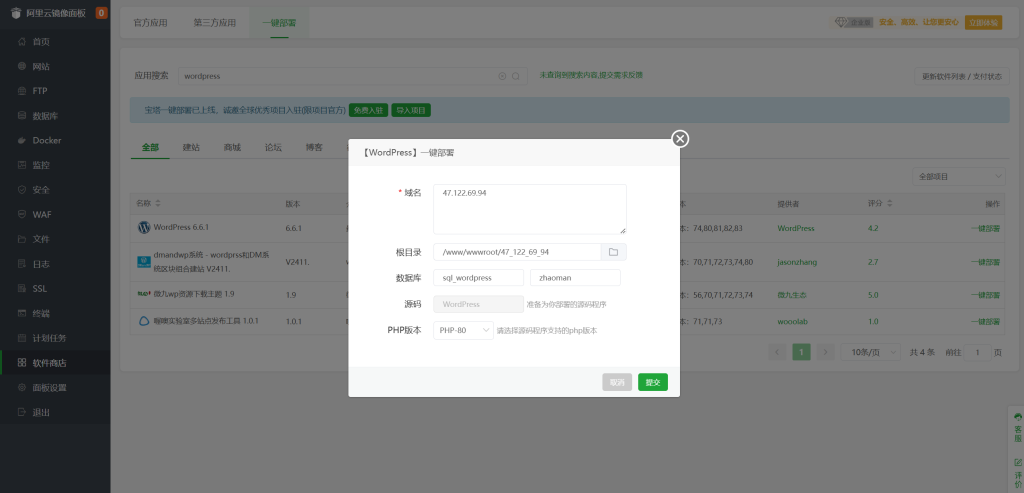The image size is (1024, 493).
Task: Open the 日志 log icon in sidebar
Action: (x=22, y=264)
